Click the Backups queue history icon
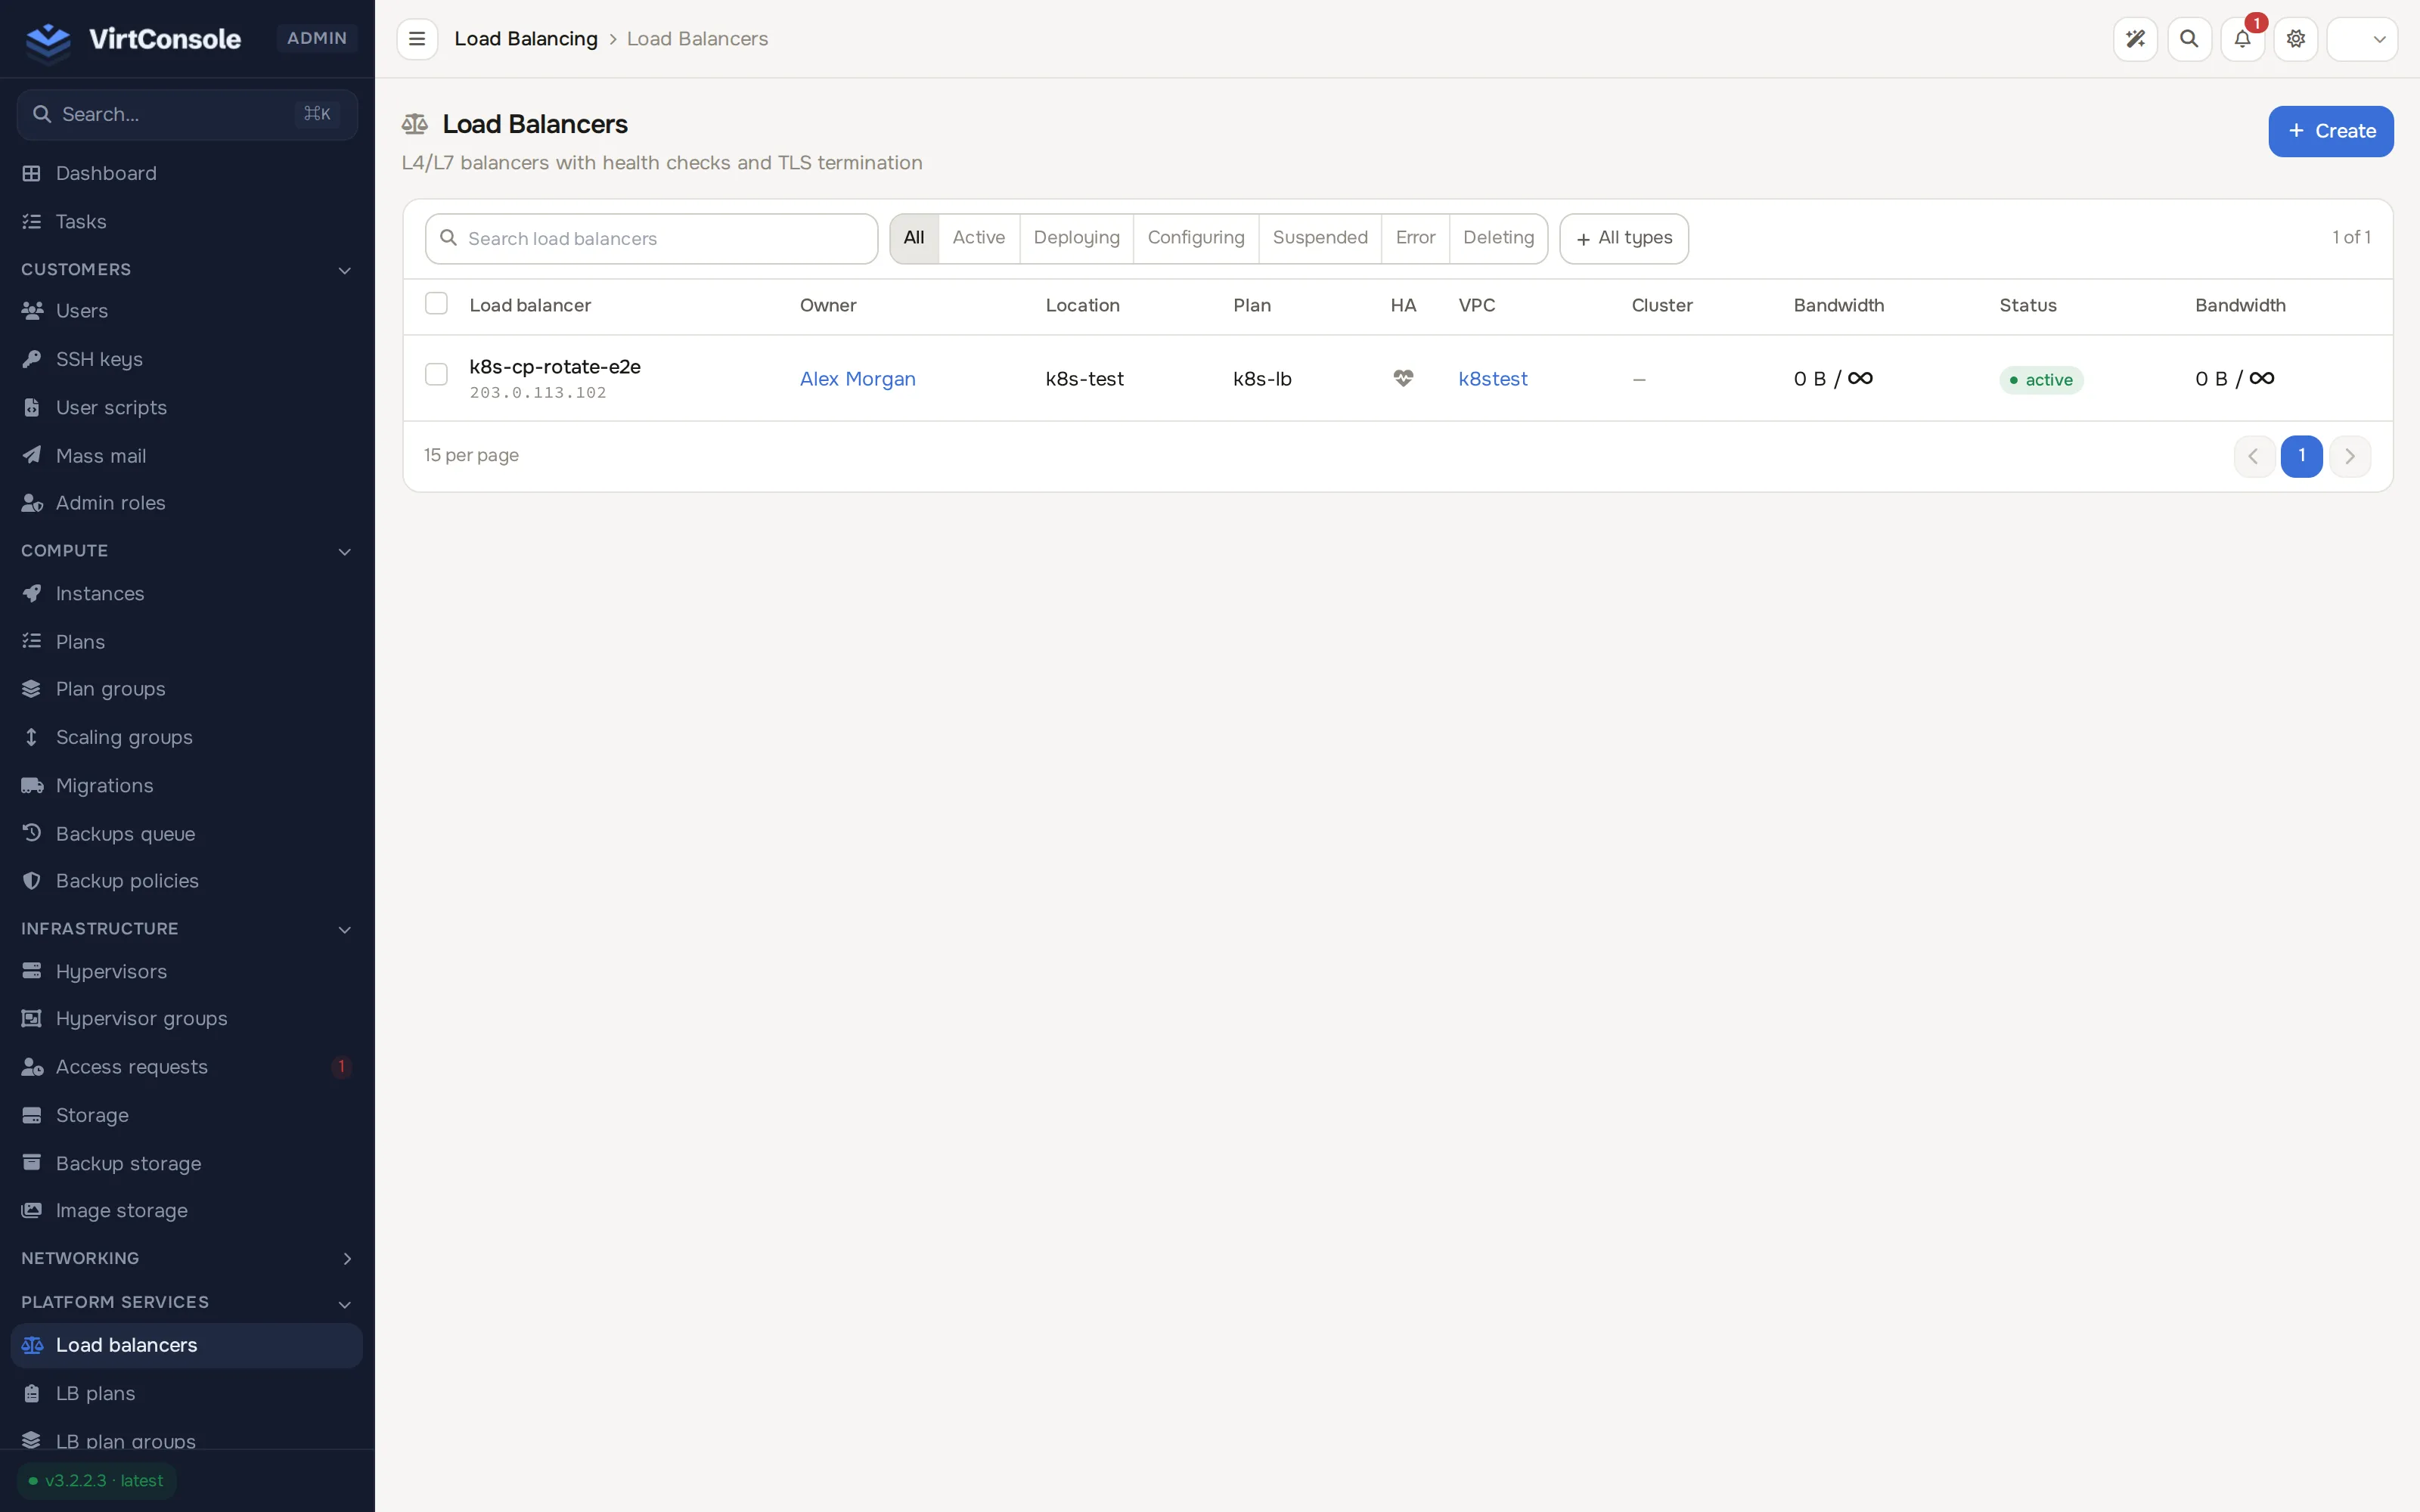This screenshot has width=2420, height=1512. [x=32, y=833]
